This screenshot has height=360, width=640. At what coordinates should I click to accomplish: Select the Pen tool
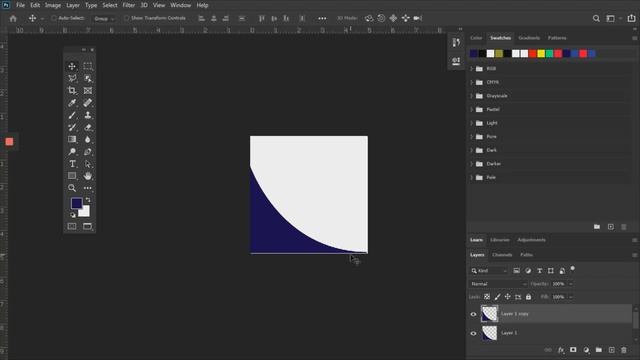[x=88, y=152]
